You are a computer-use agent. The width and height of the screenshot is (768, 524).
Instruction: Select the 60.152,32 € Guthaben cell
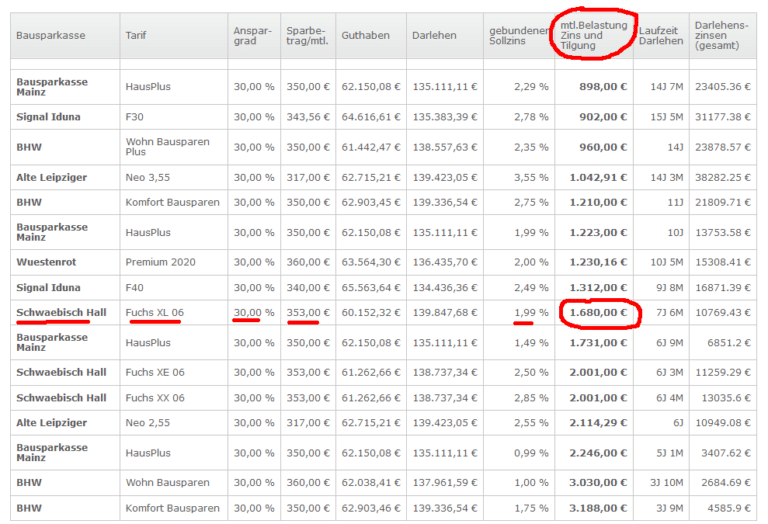pos(371,312)
